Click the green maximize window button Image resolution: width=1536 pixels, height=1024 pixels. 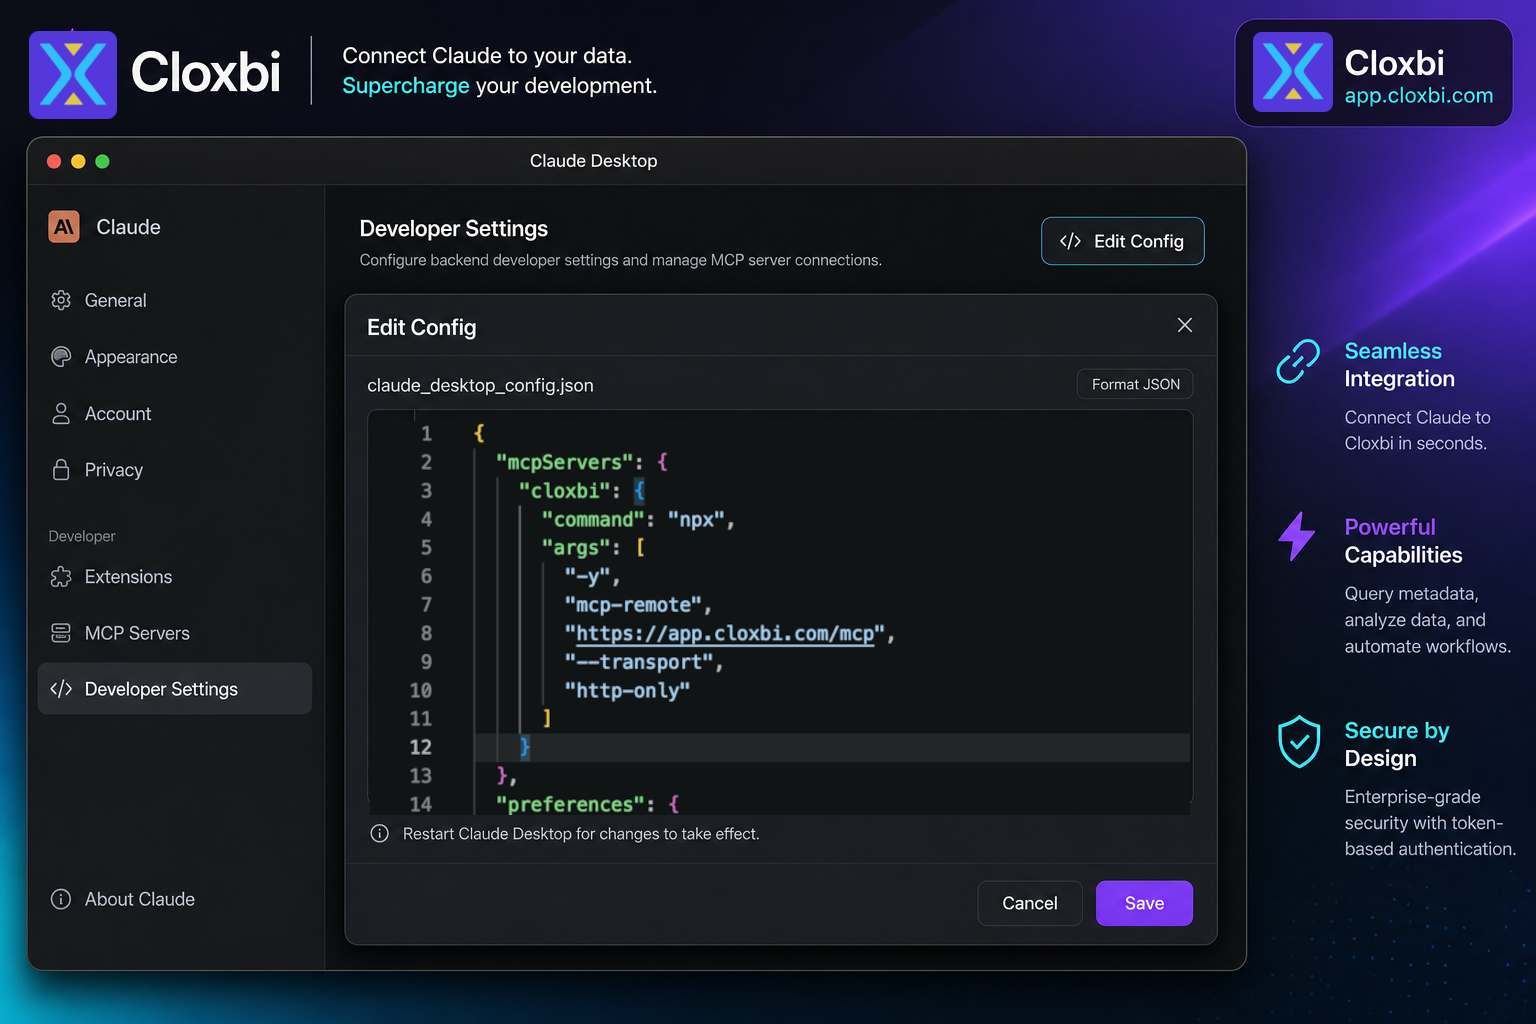(x=102, y=161)
